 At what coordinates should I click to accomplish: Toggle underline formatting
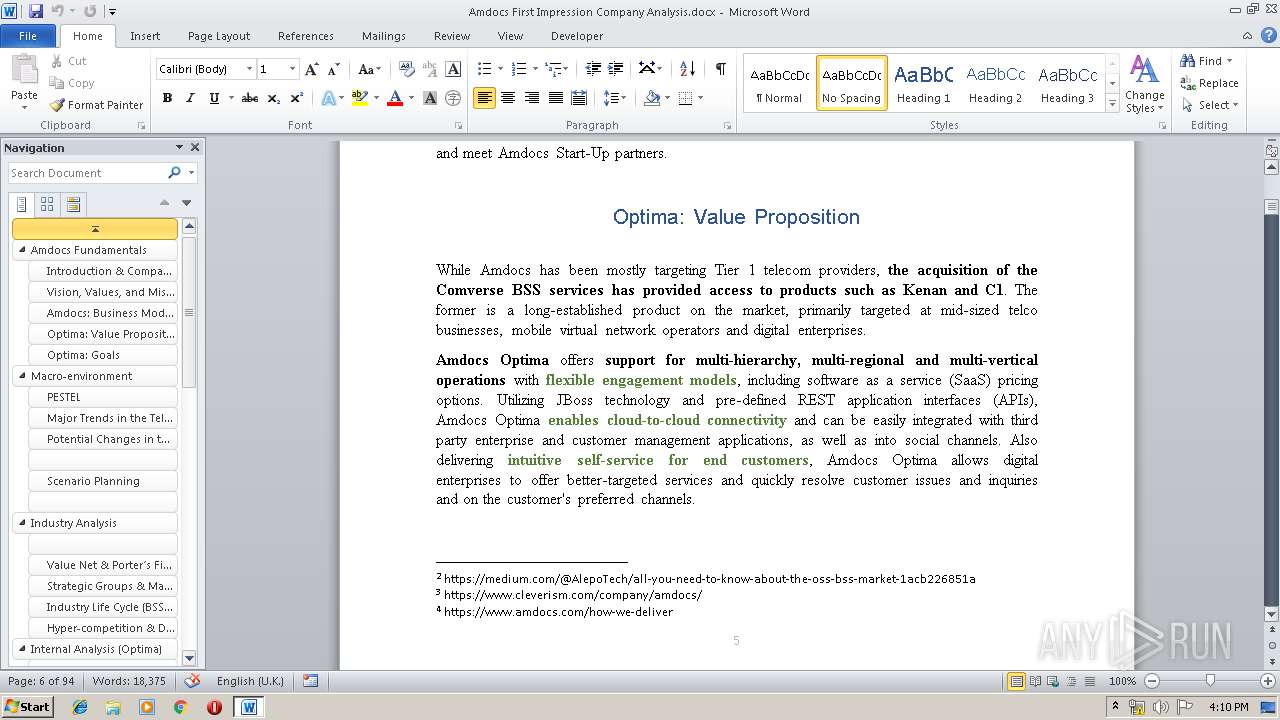213,98
